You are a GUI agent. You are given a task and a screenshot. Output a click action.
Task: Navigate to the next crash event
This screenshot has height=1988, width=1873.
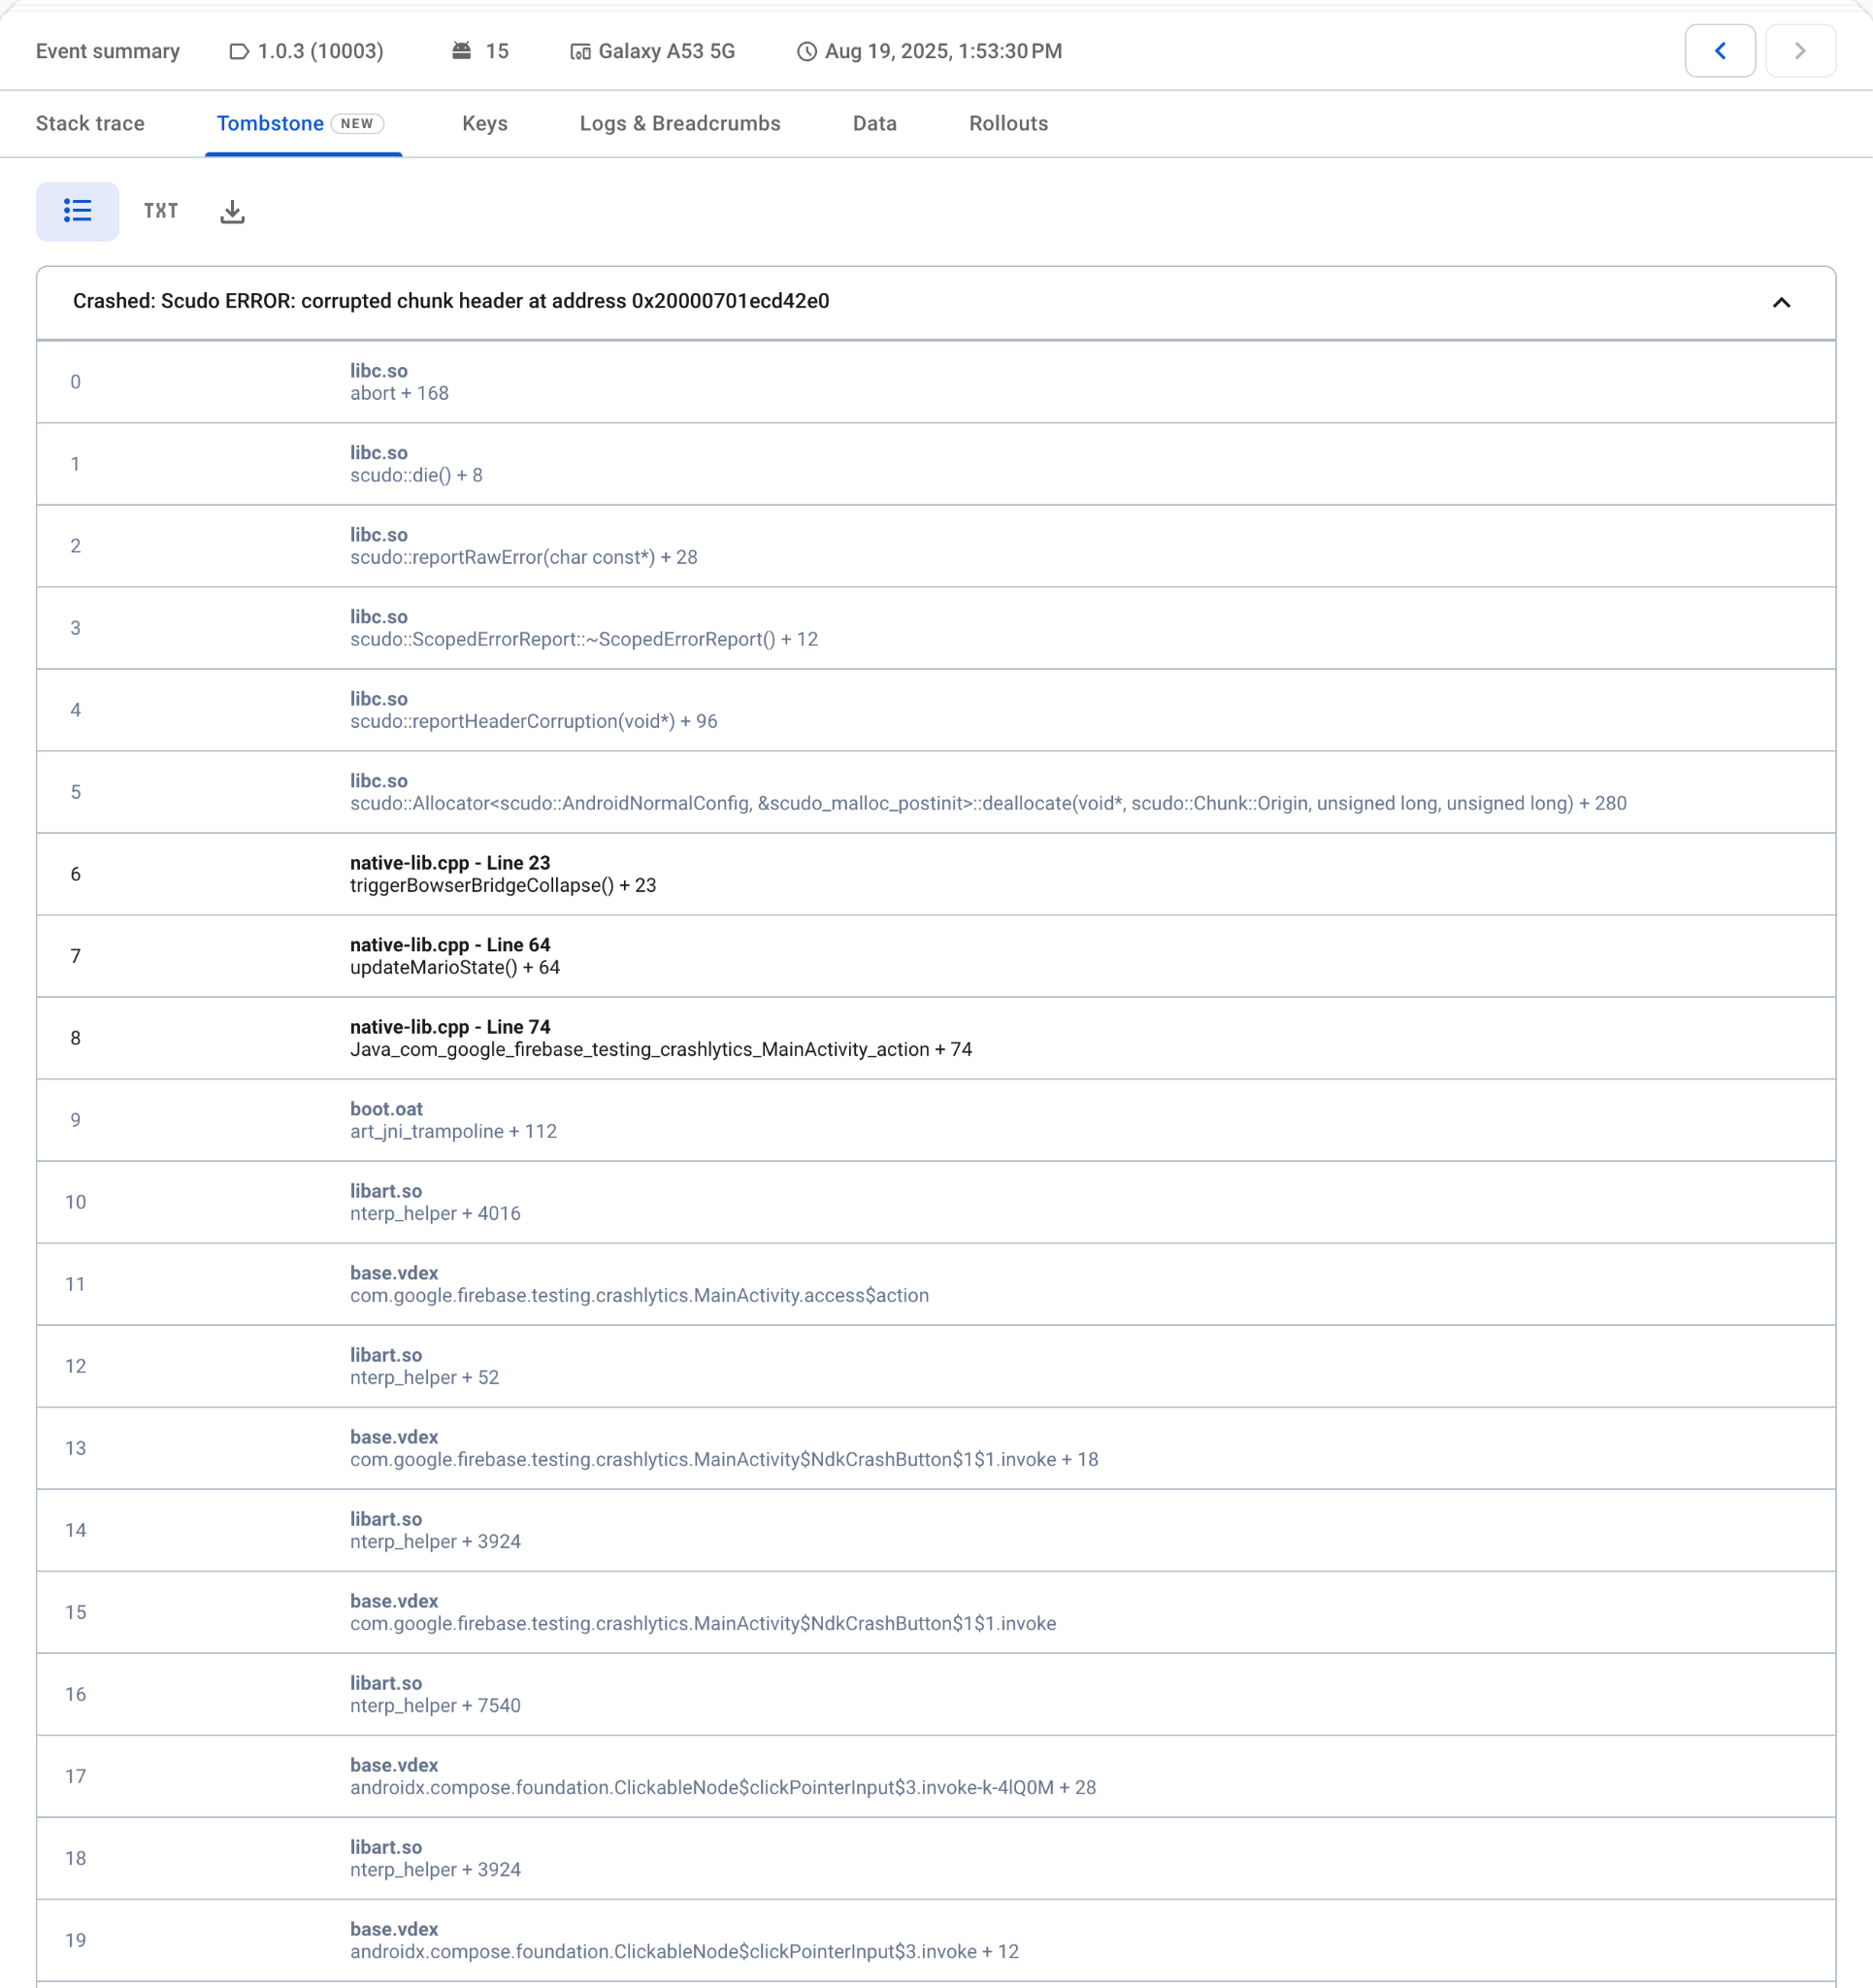[1799, 50]
